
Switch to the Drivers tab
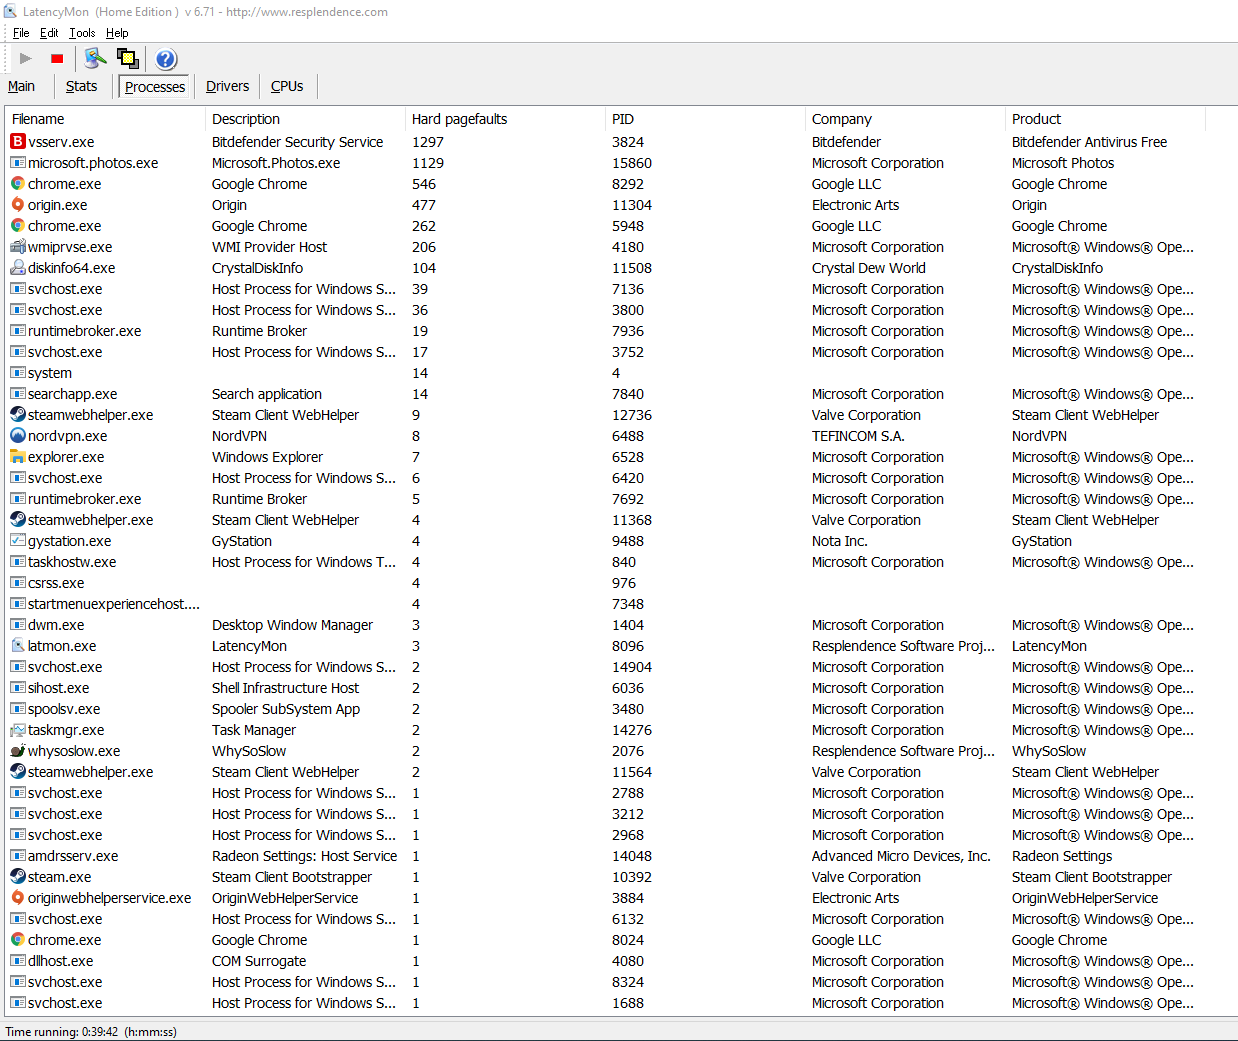pos(227,86)
